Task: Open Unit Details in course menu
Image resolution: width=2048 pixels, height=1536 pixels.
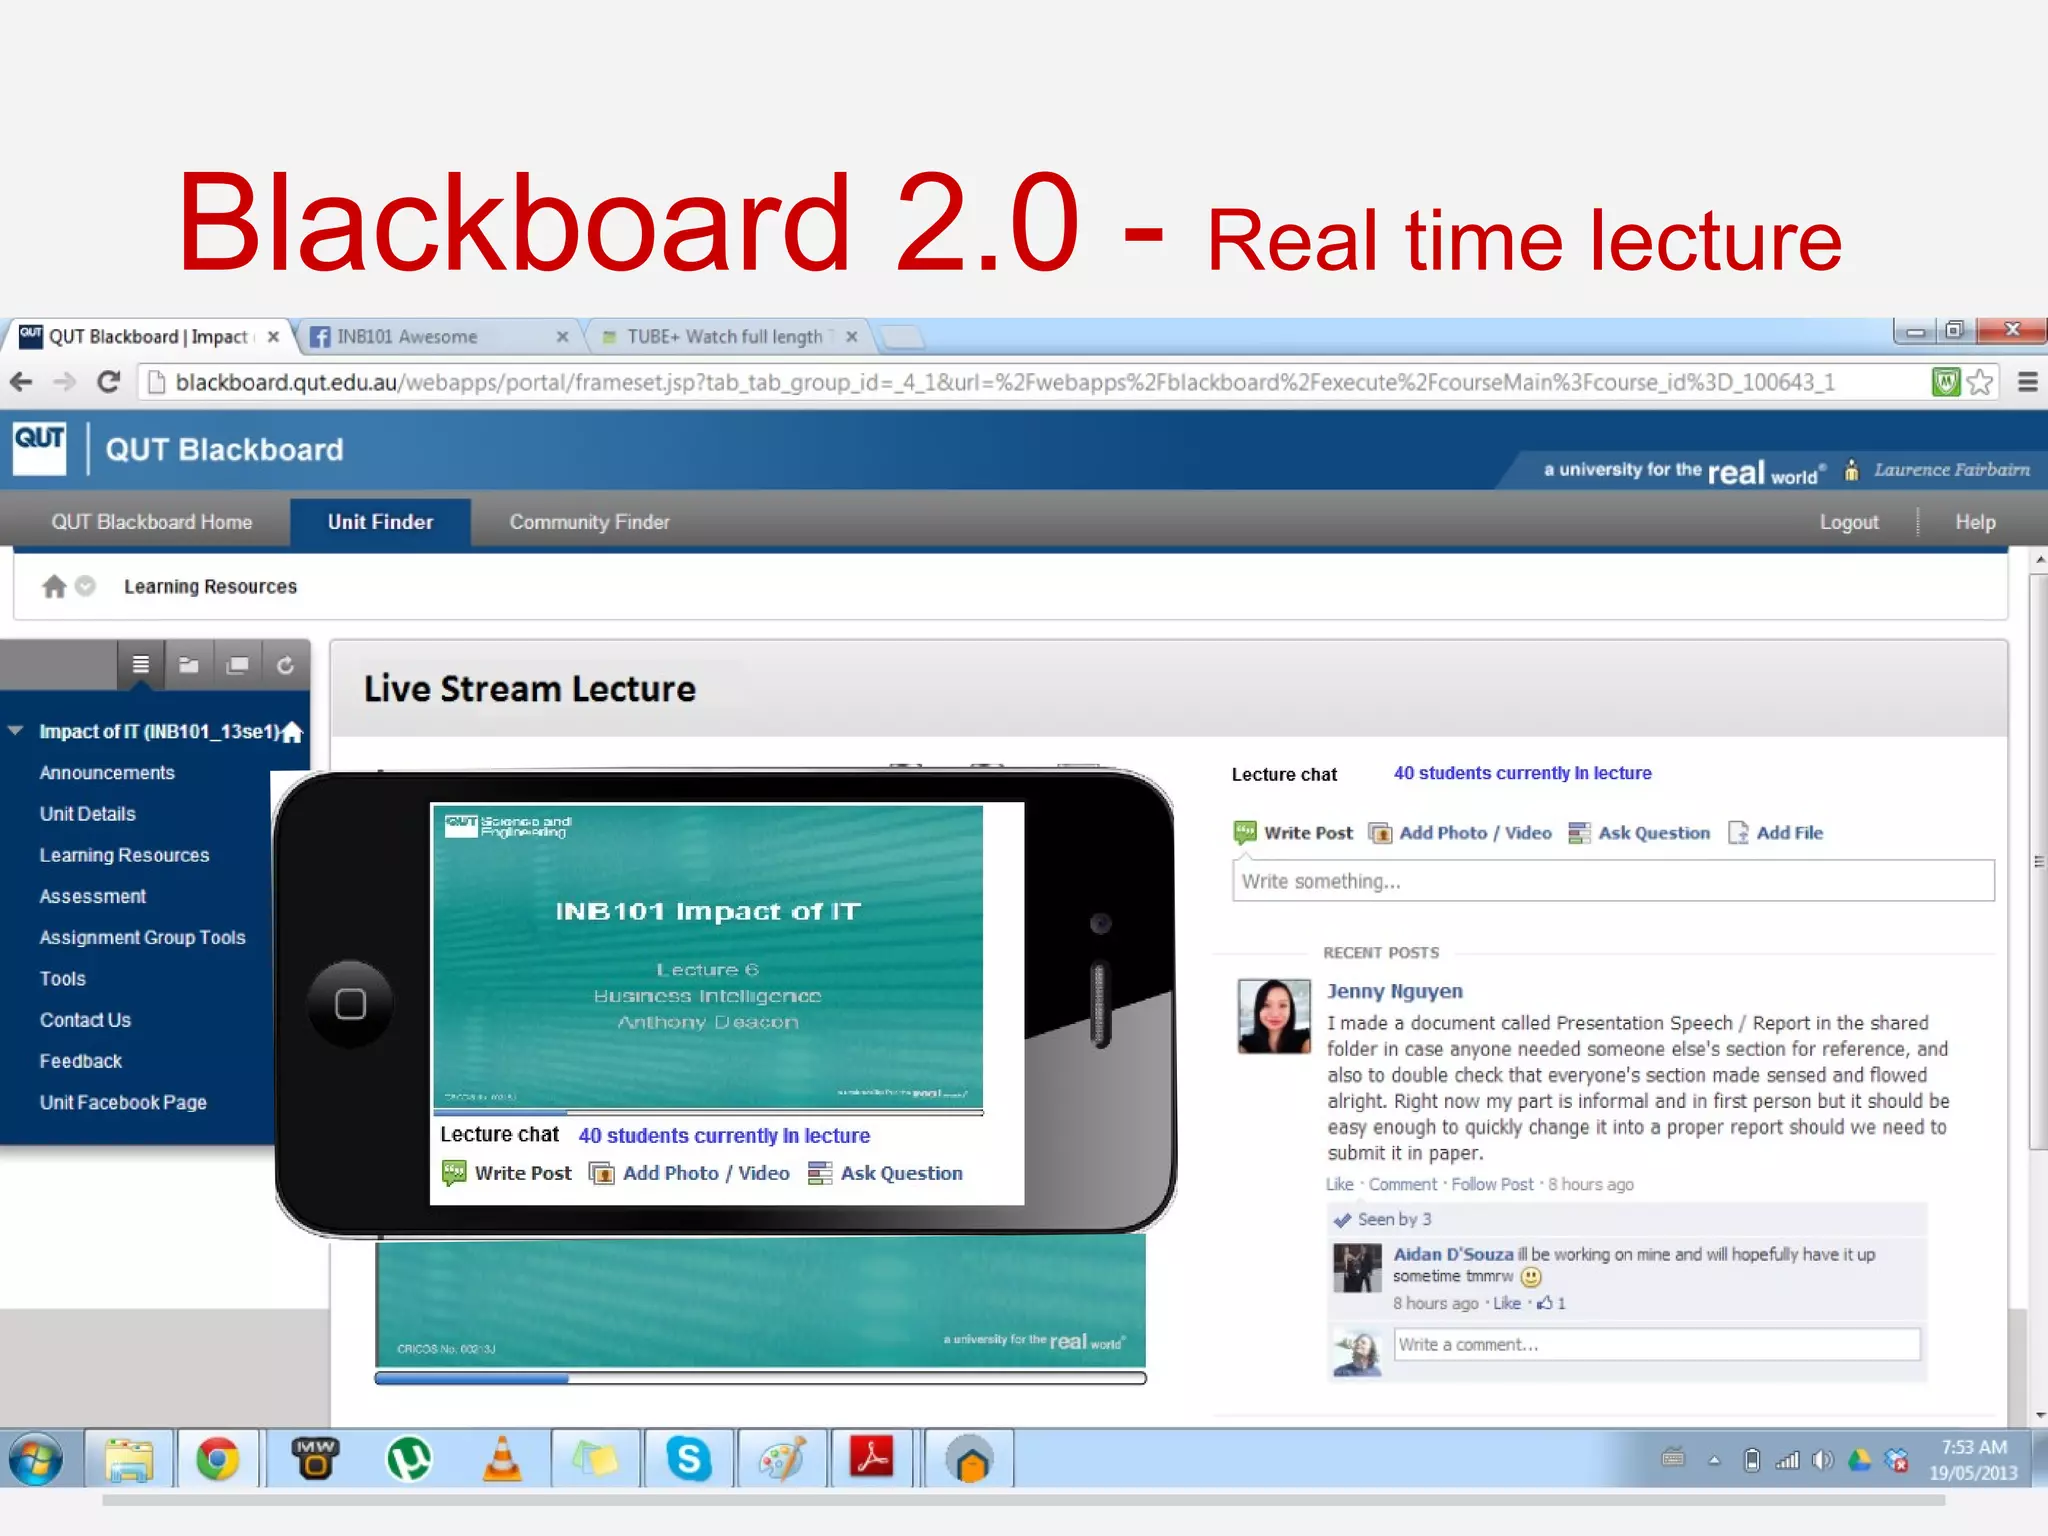Action: 87,814
